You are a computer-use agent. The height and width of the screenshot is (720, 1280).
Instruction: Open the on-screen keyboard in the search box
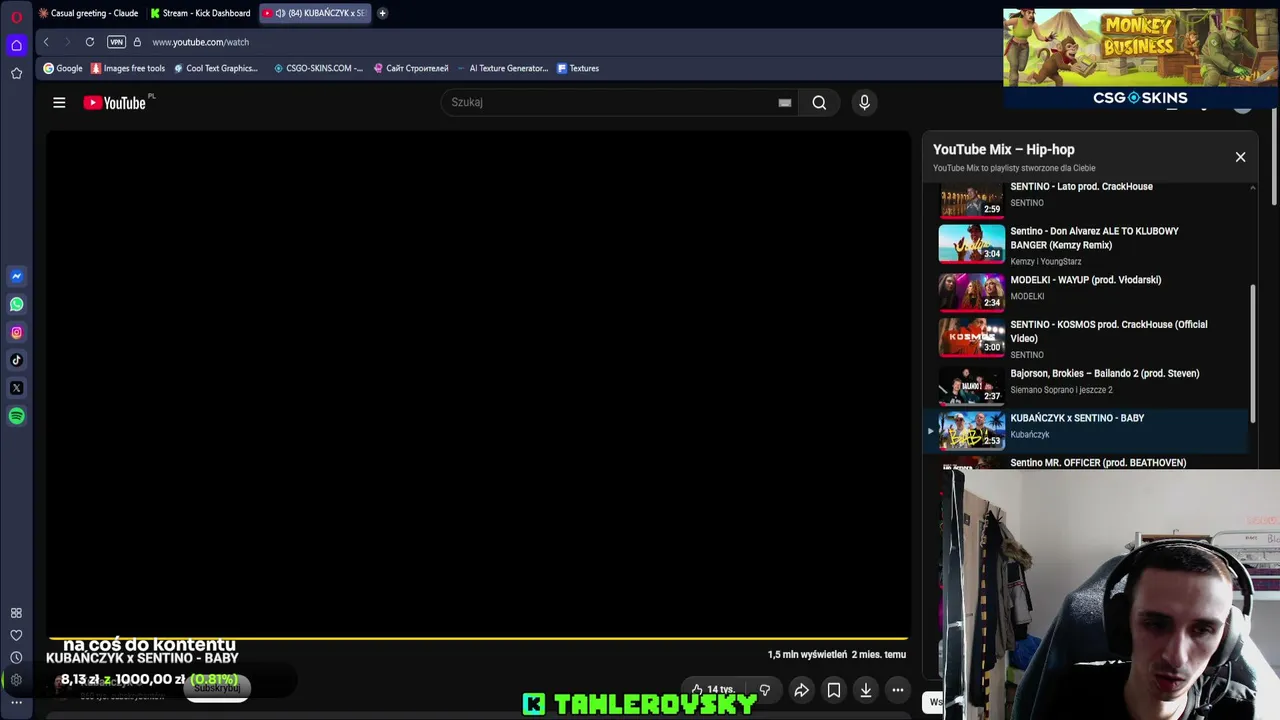(785, 102)
